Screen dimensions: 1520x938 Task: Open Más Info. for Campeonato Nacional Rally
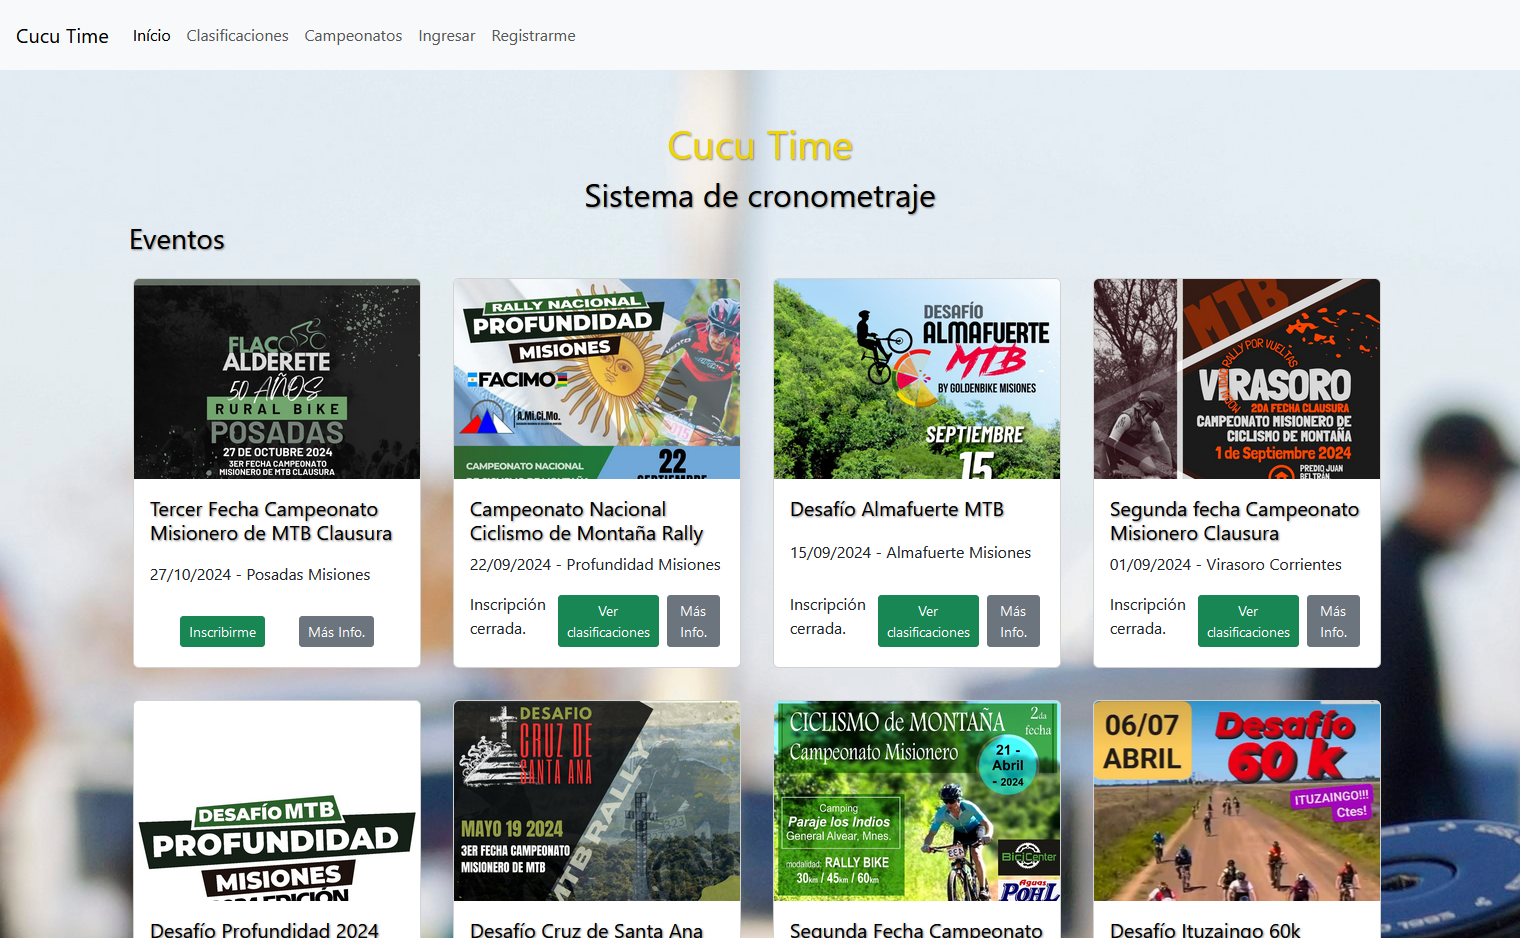693,621
